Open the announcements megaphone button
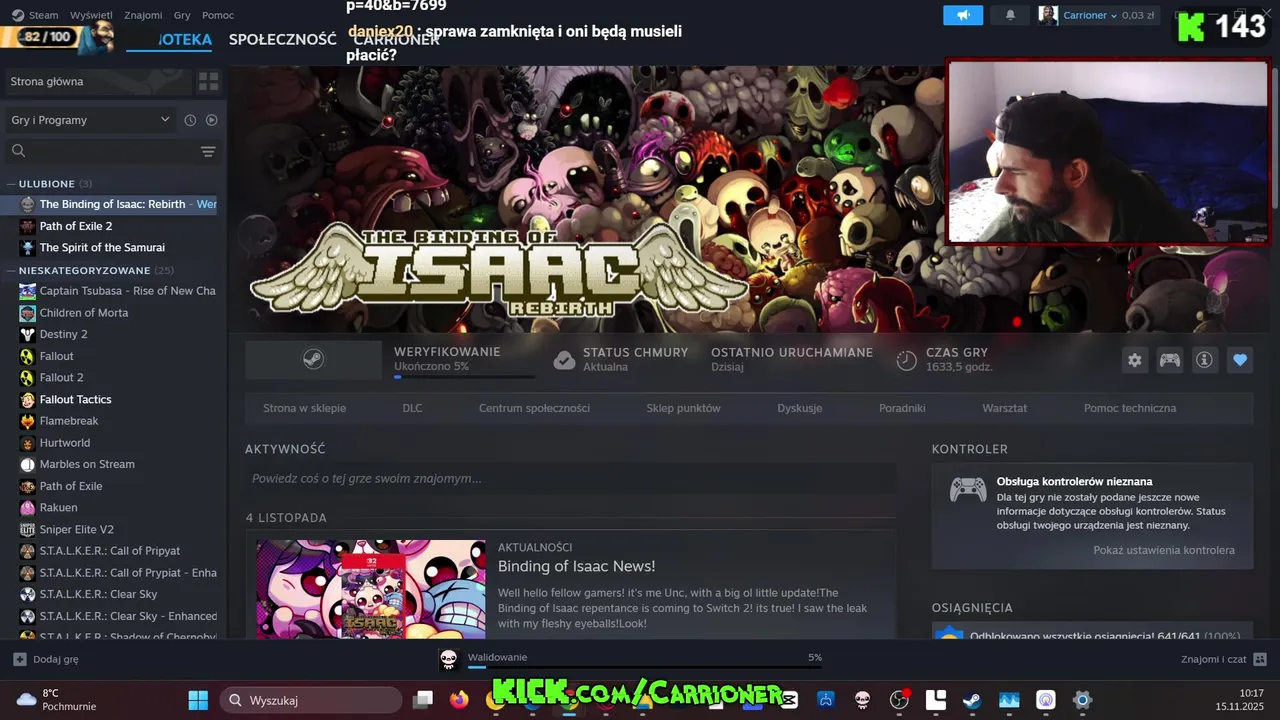 [963, 15]
